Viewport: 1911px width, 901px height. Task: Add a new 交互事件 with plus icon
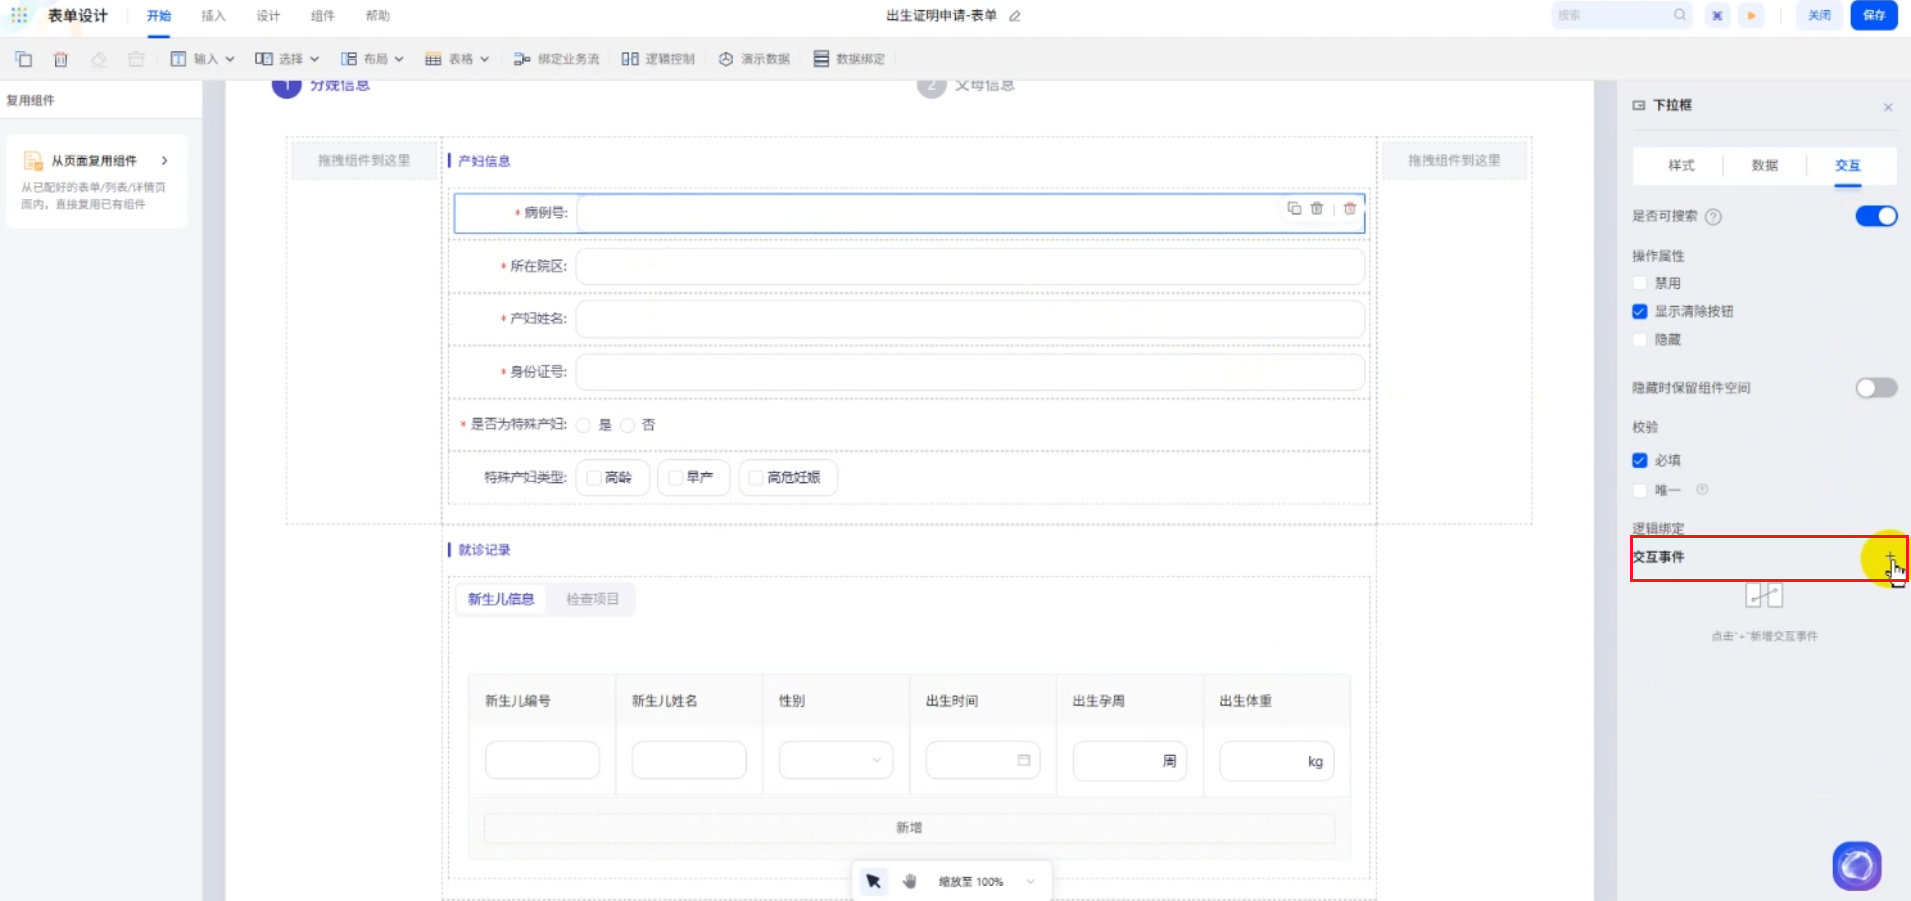pos(1889,557)
